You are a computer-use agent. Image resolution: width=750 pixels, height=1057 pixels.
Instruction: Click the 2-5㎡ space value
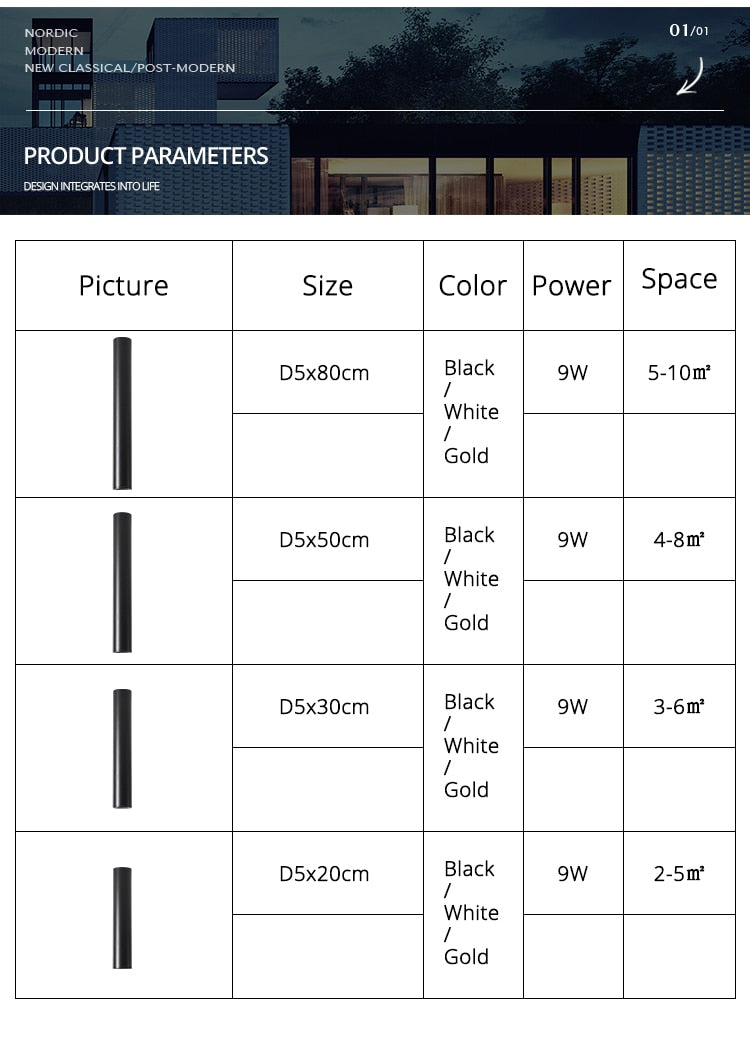point(679,874)
